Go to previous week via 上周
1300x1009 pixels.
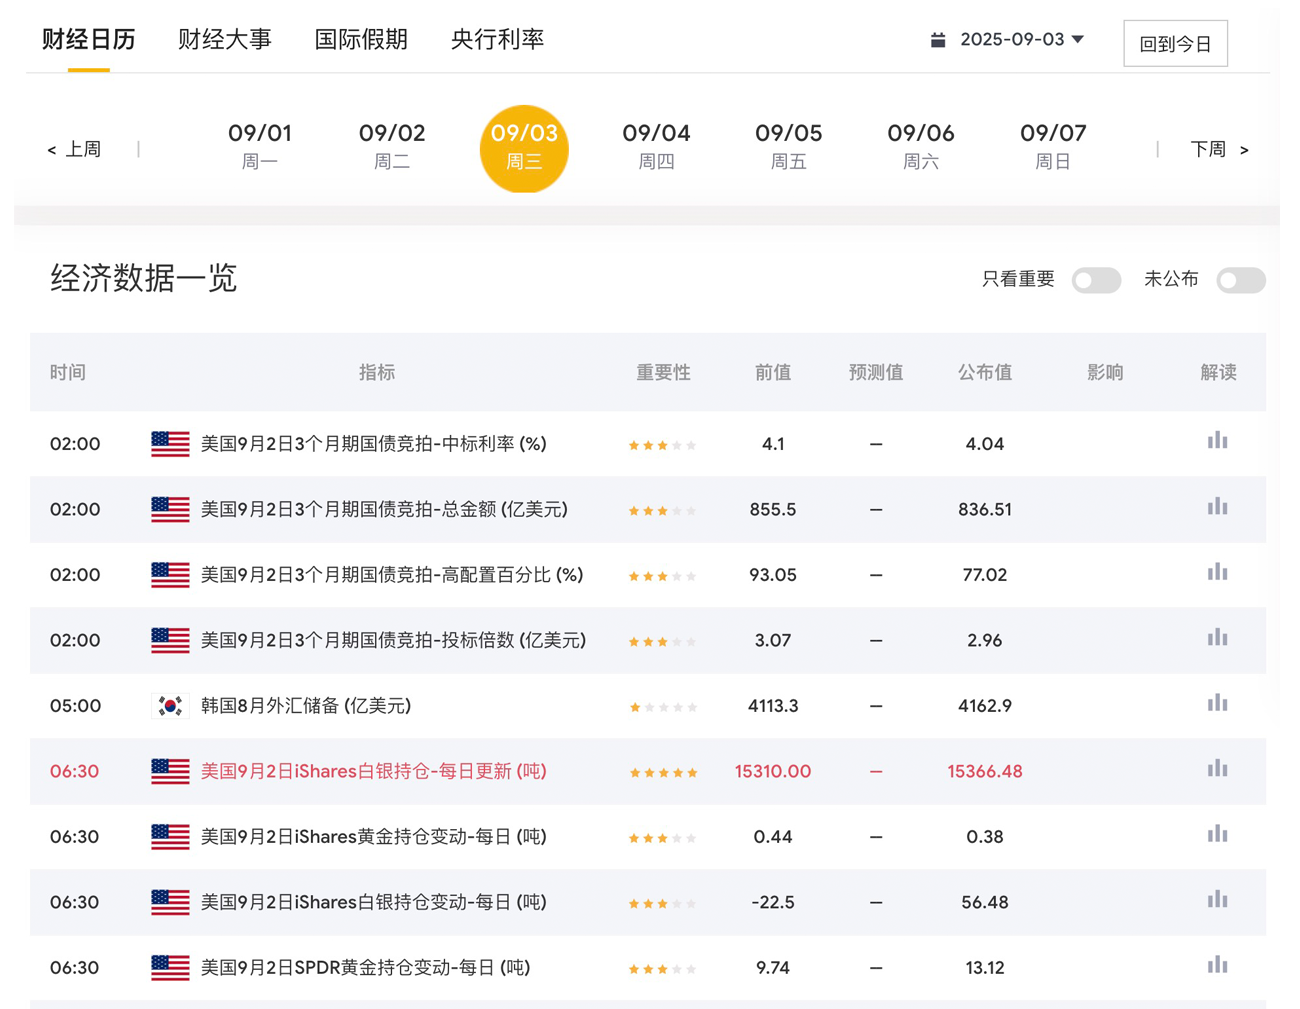pos(74,149)
